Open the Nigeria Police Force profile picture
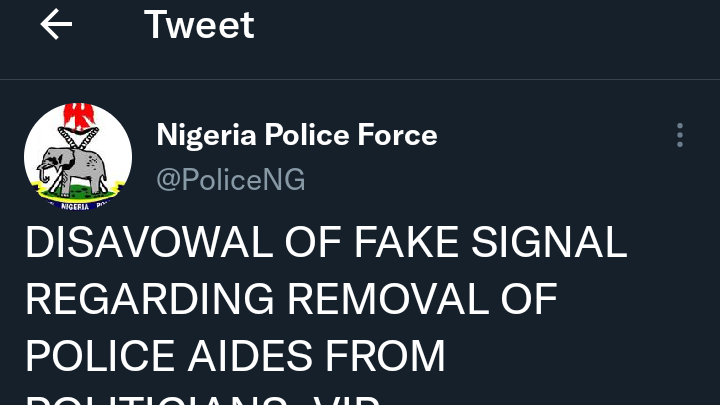This screenshot has width=720, height=405. point(78,157)
